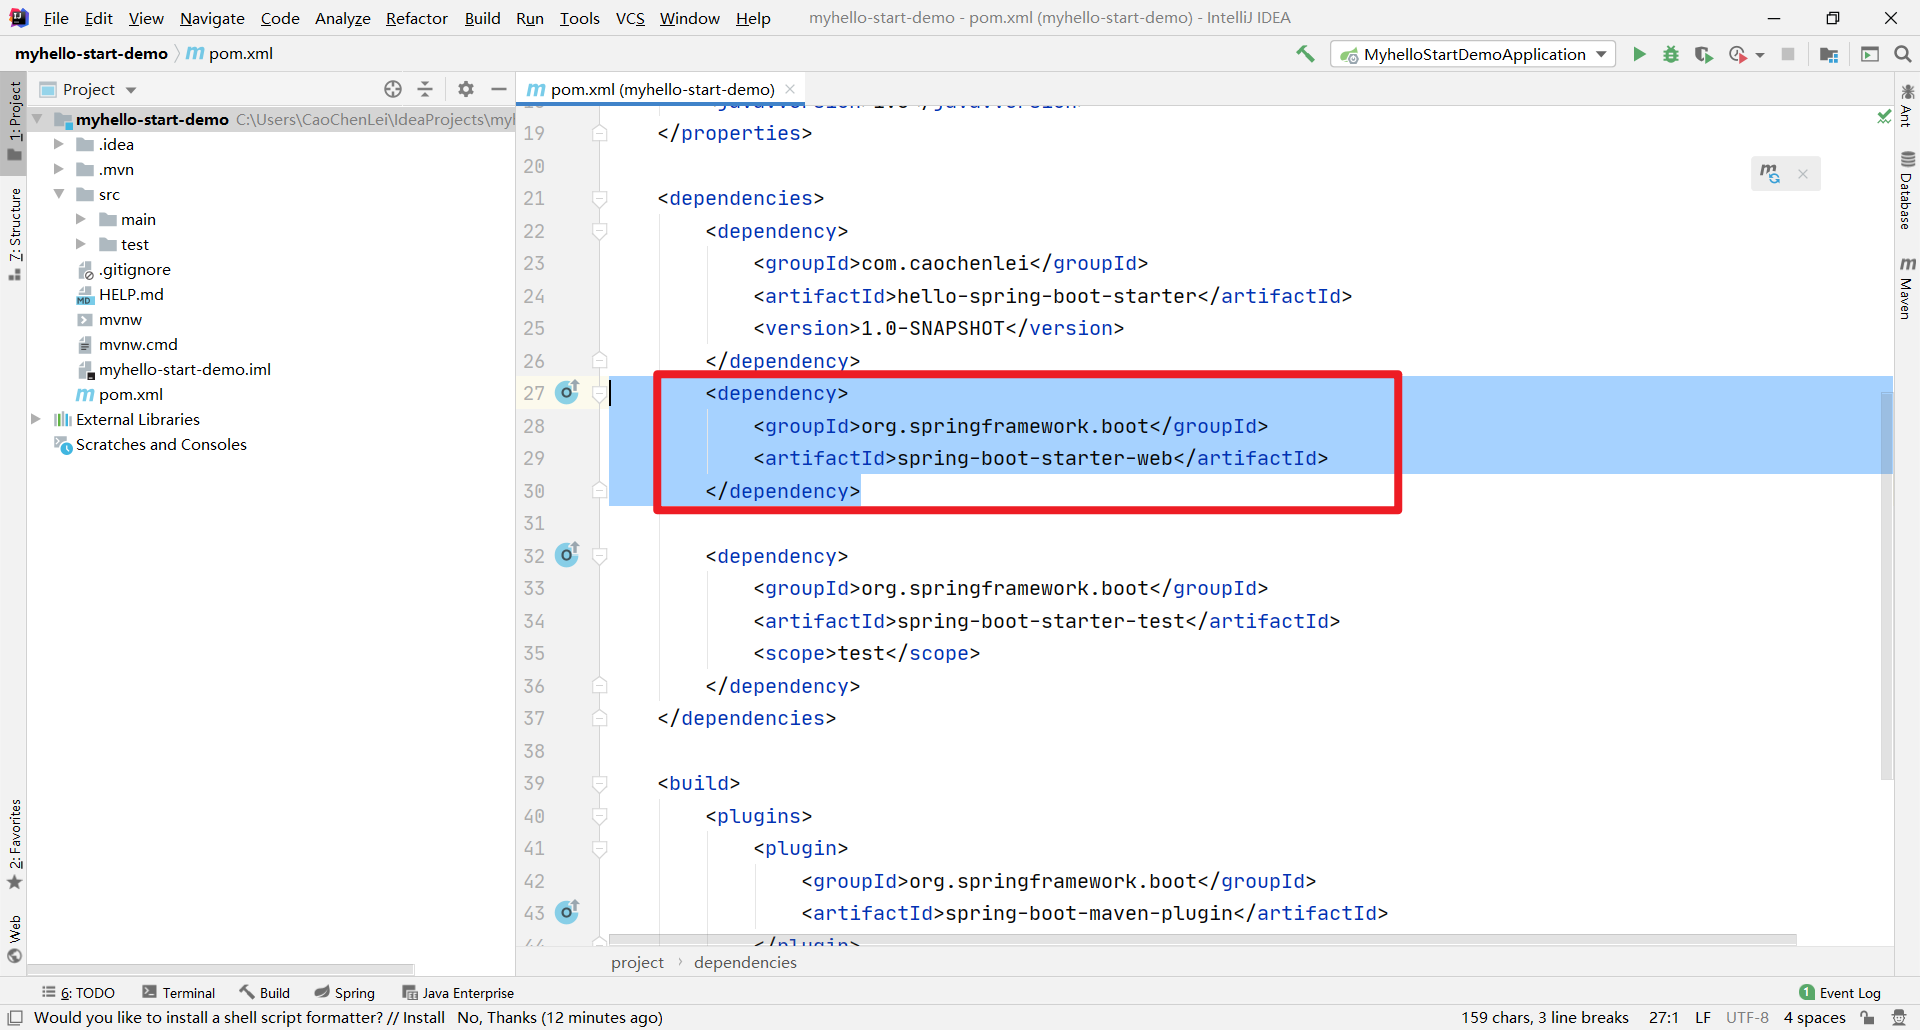Viewport: 1920px width, 1030px height.
Task: Toggle the Web side tool tab
Action: (x=14, y=939)
